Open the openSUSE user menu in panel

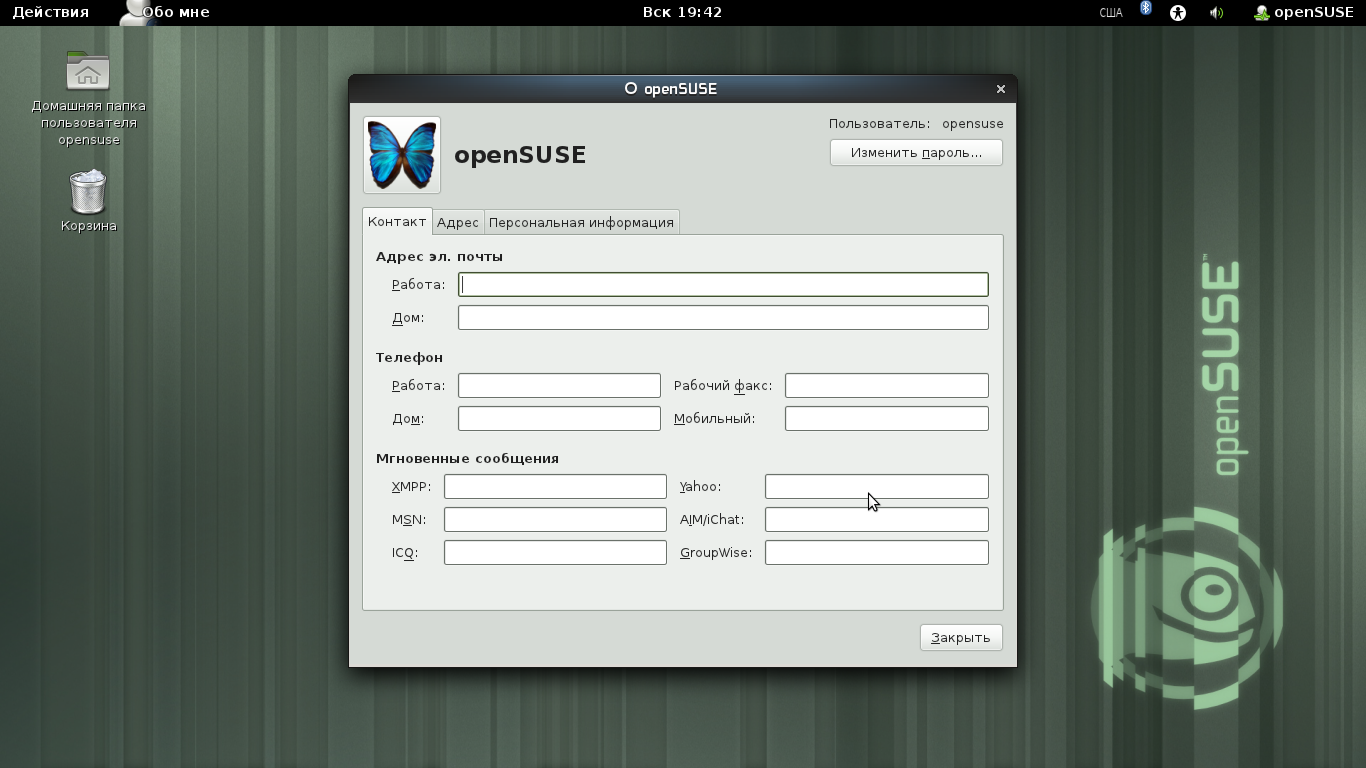click(1304, 13)
